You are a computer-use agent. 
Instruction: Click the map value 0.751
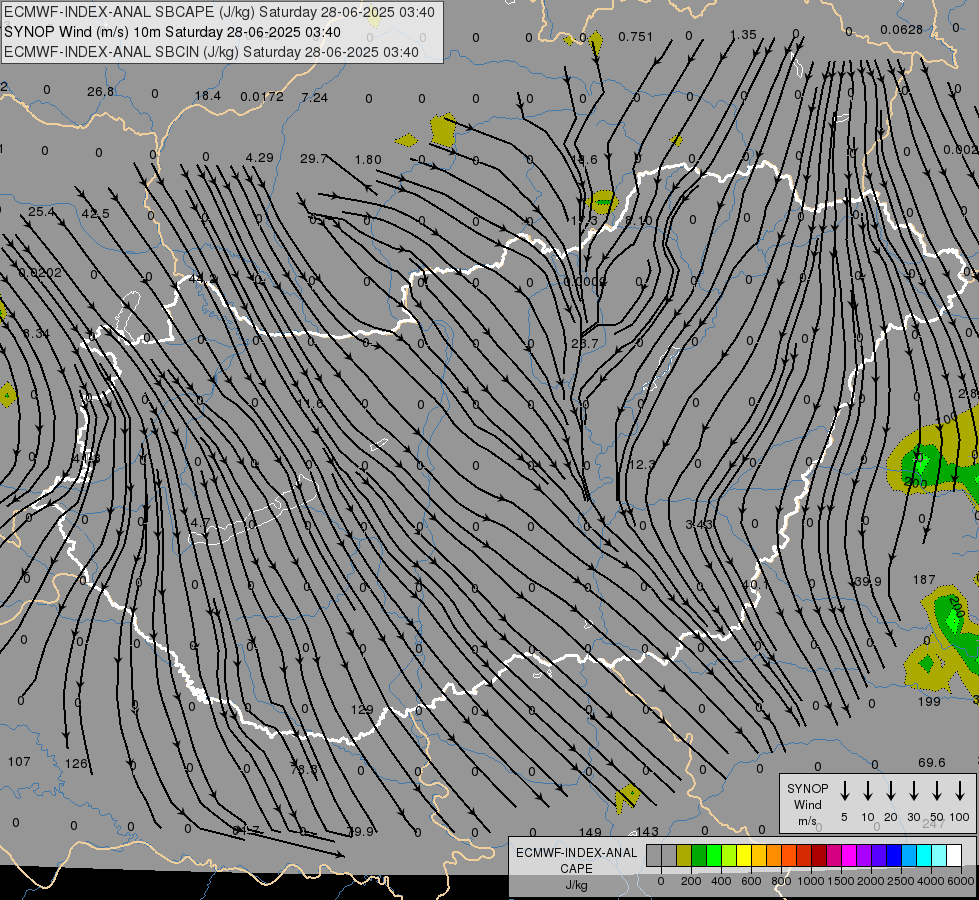[x=636, y=37]
